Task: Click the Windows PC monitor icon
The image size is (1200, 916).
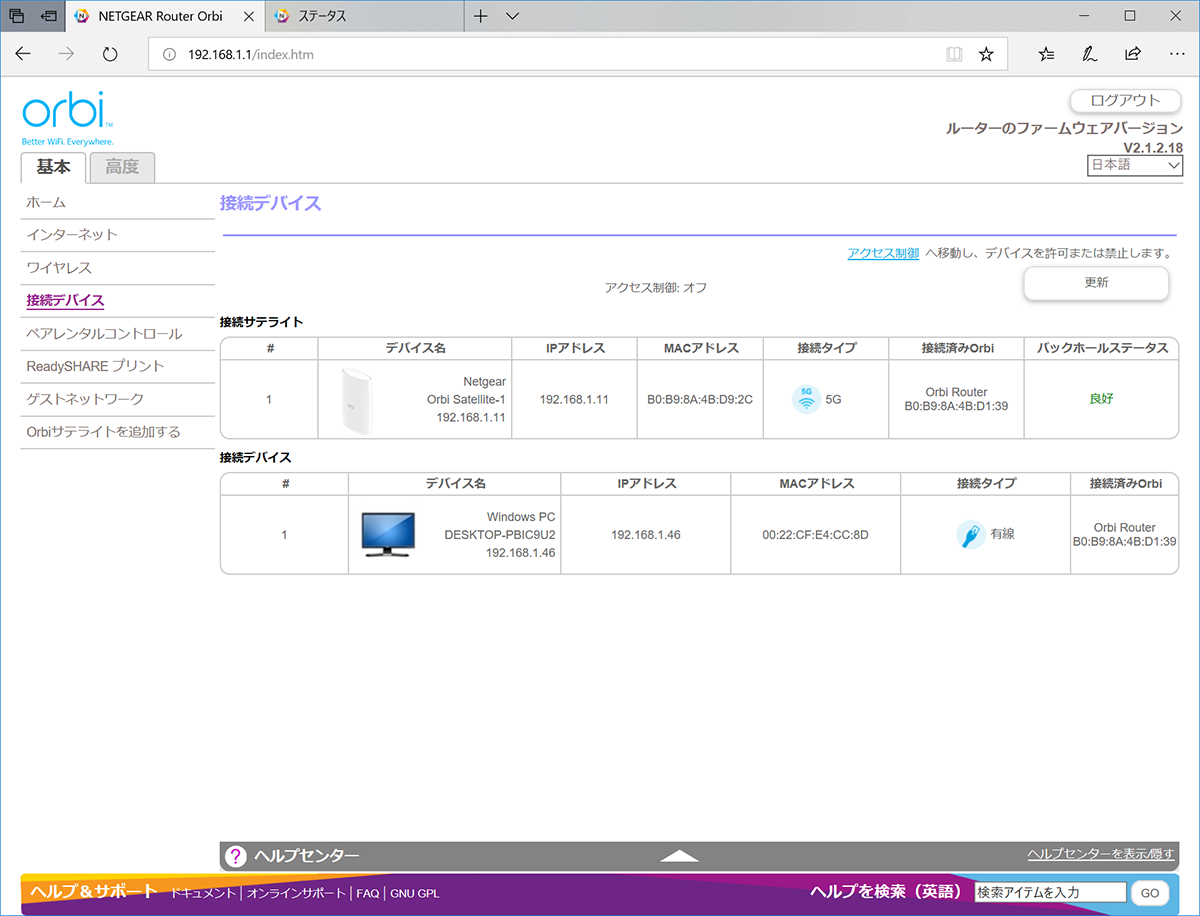Action: [388, 535]
